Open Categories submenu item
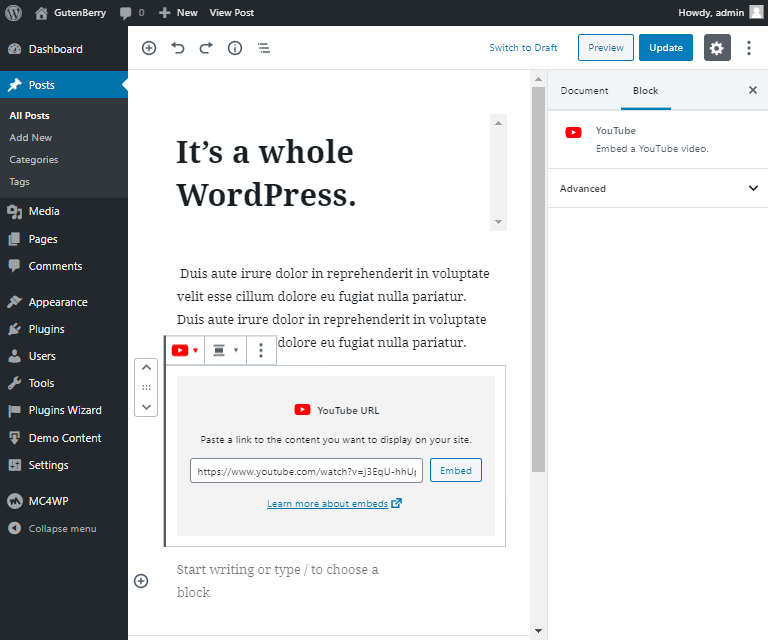768x640 pixels. (x=34, y=160)
